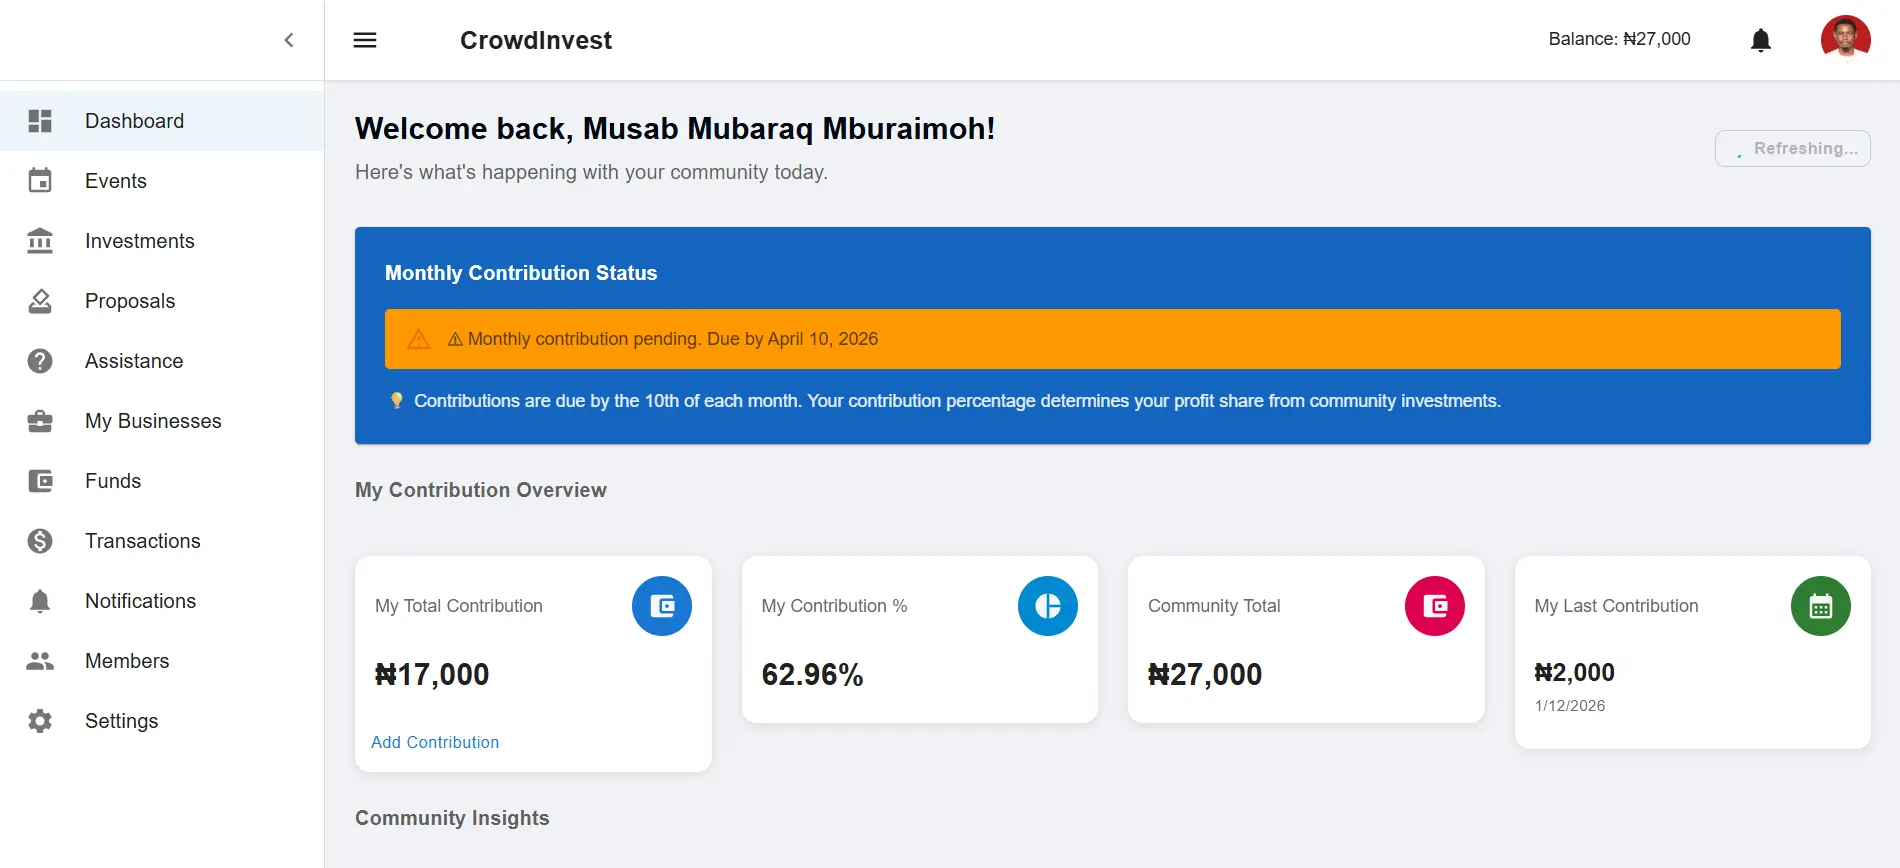Navigate to Funds in the sidebar
The height and width of the screenshot is (868, 1900).
pos(113,481)
